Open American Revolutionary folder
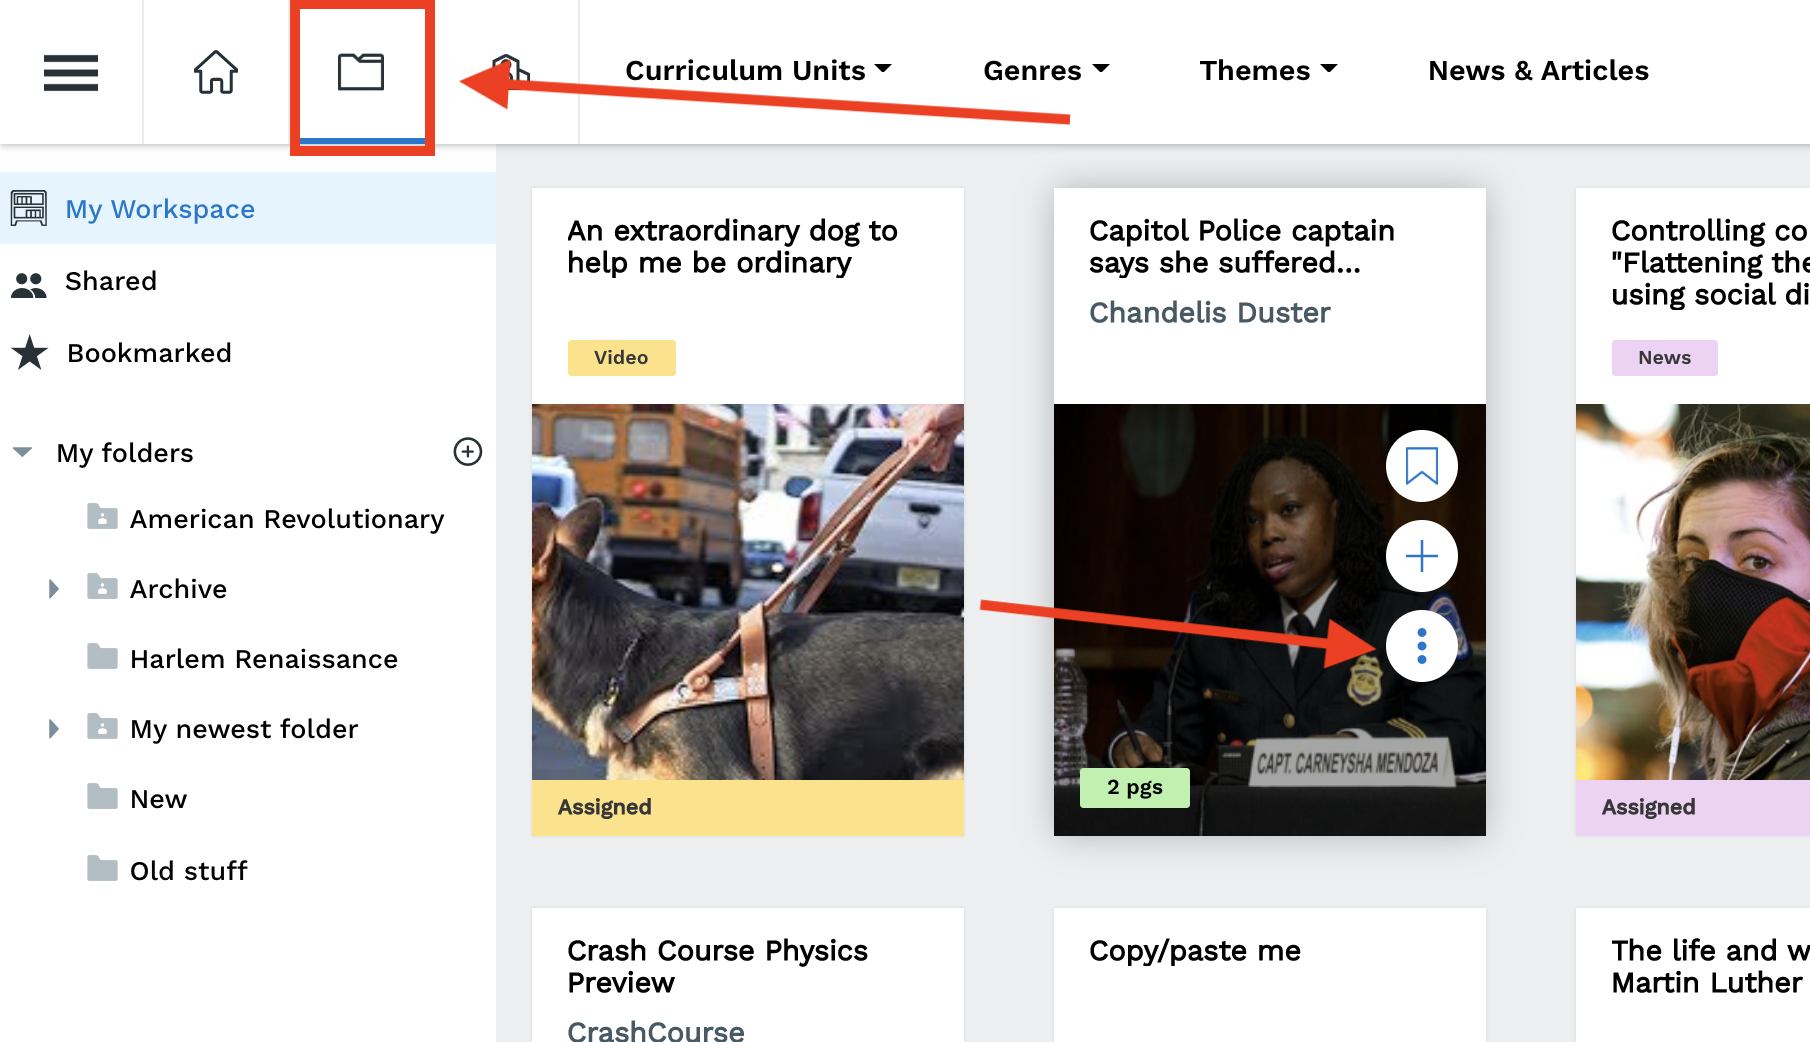The image size is (1810, 1042). click(x=287, y=519)
